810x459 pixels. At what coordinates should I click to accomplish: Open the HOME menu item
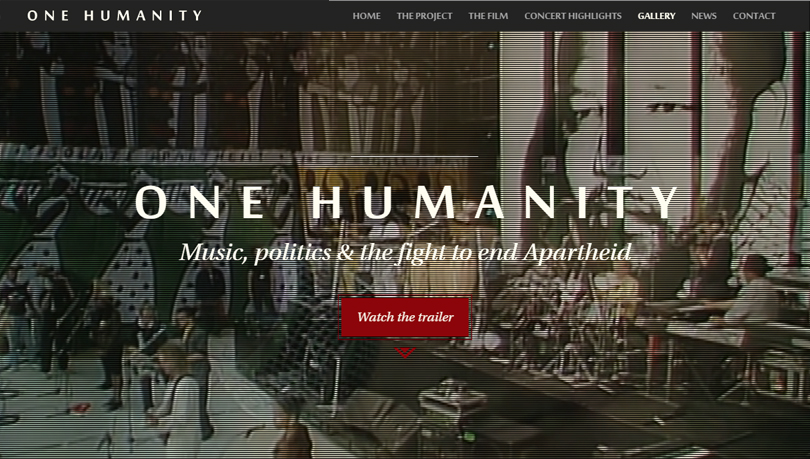tap(367, 16)
